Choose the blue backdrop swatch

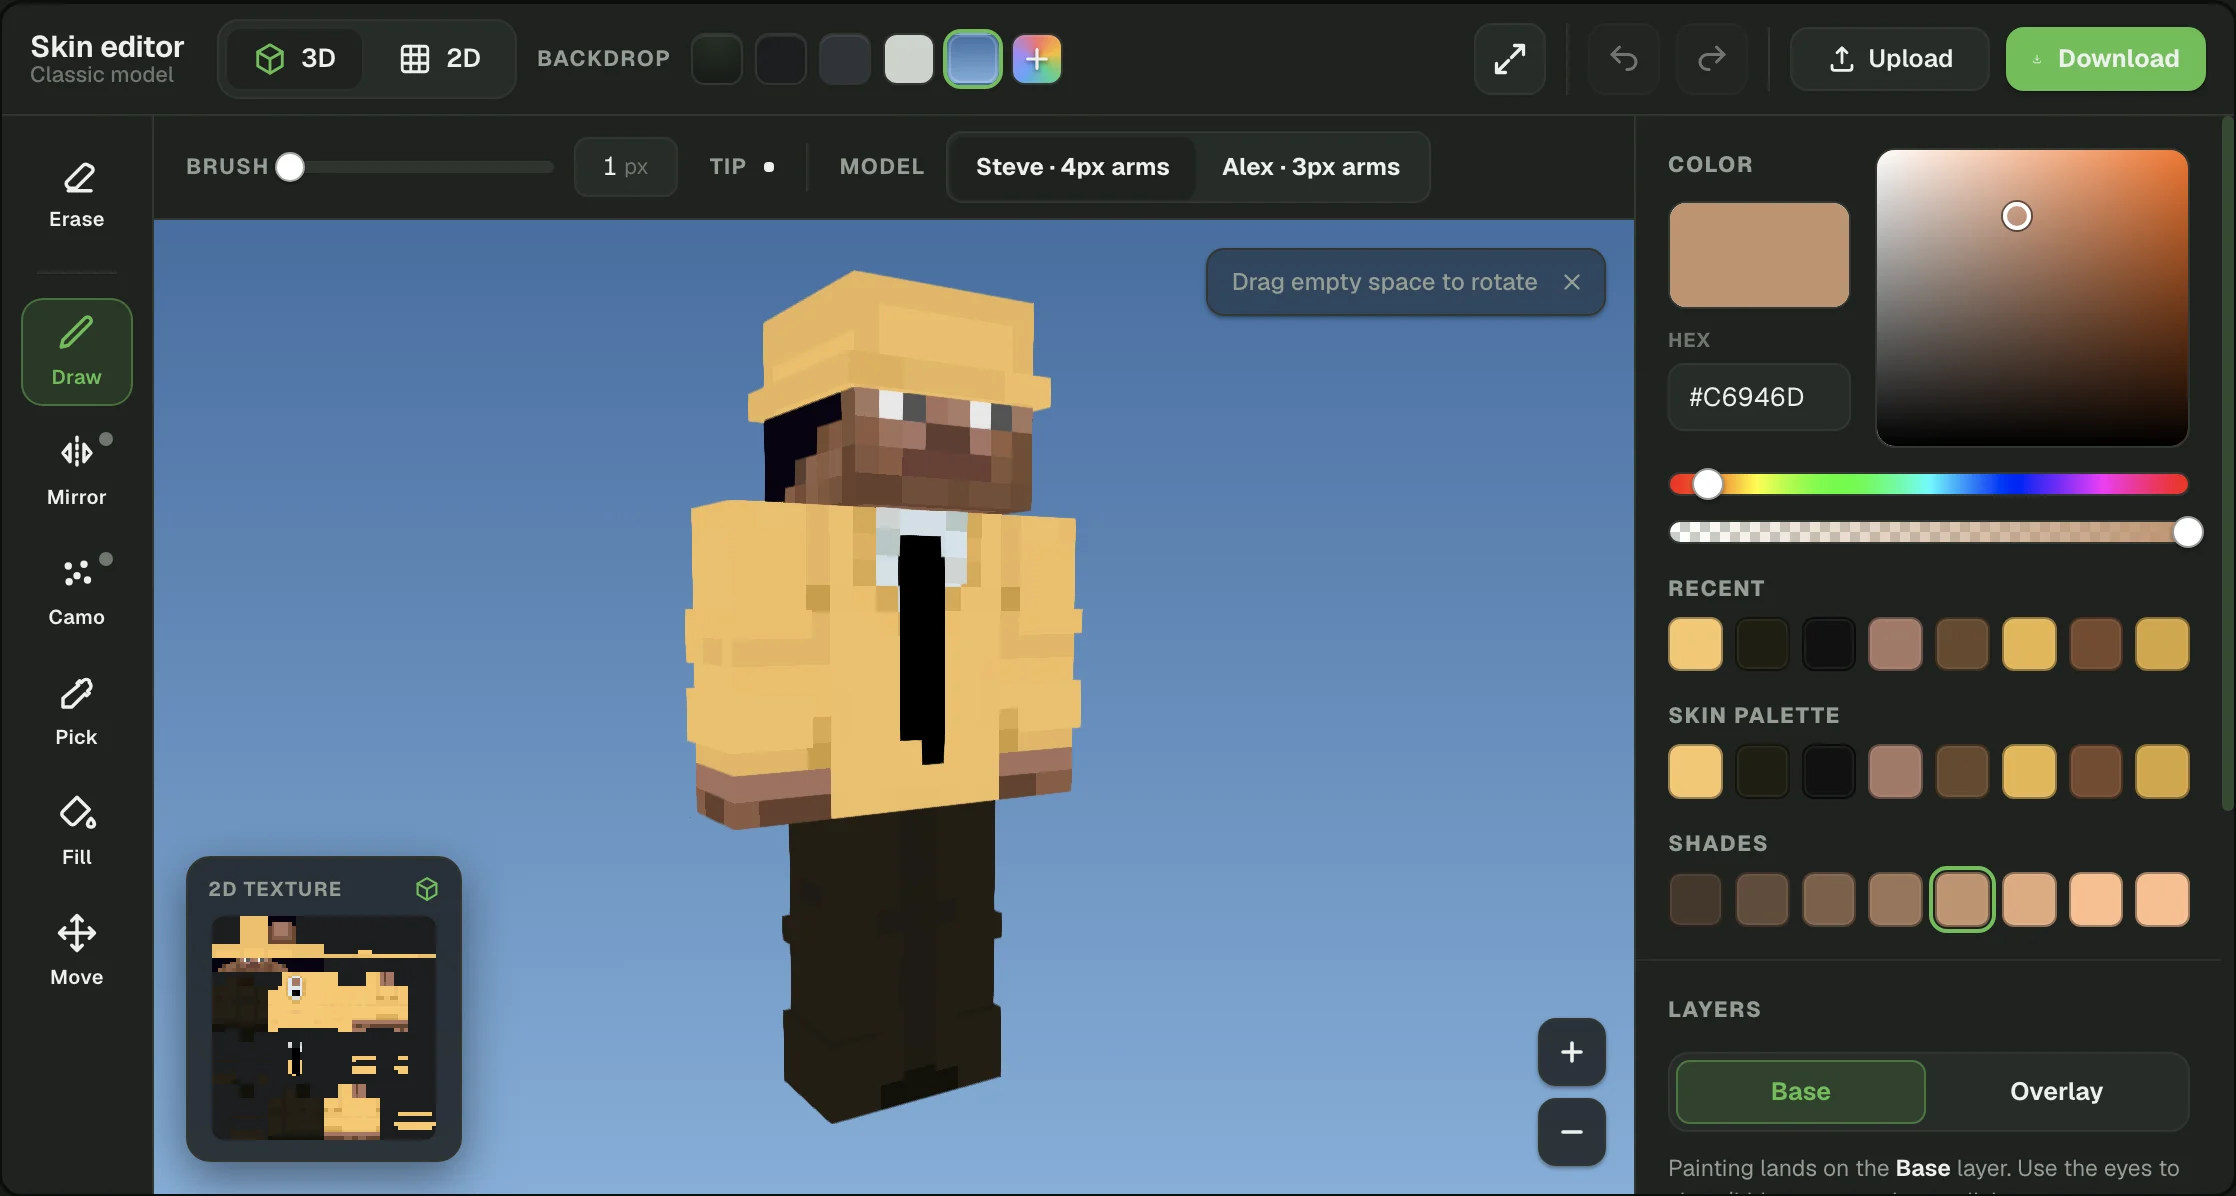tap(973, 59)
